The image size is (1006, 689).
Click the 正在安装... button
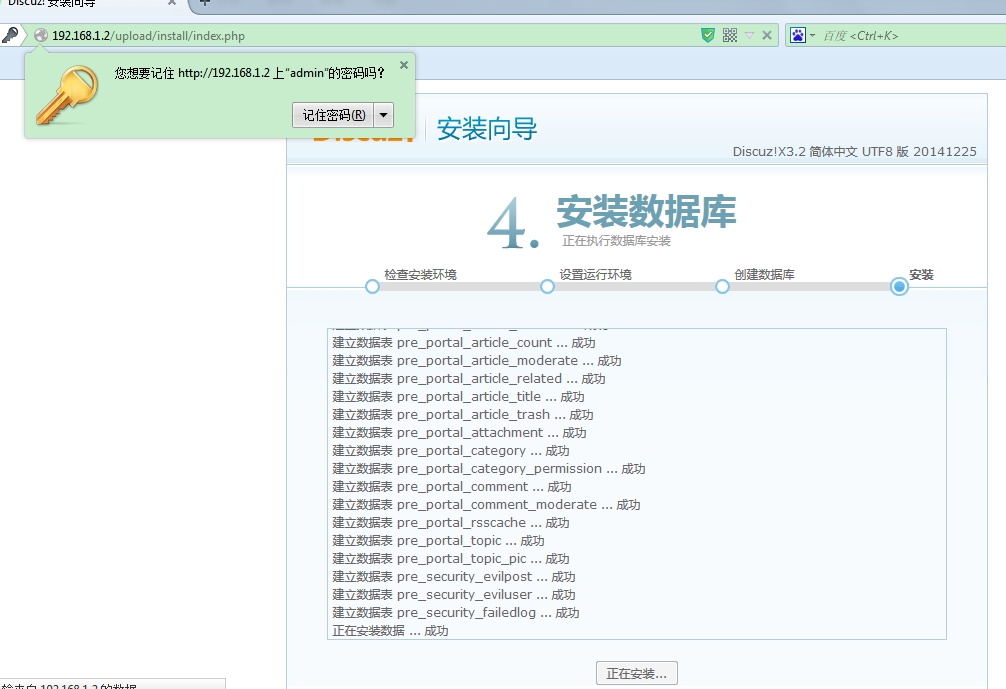(636, 674)
